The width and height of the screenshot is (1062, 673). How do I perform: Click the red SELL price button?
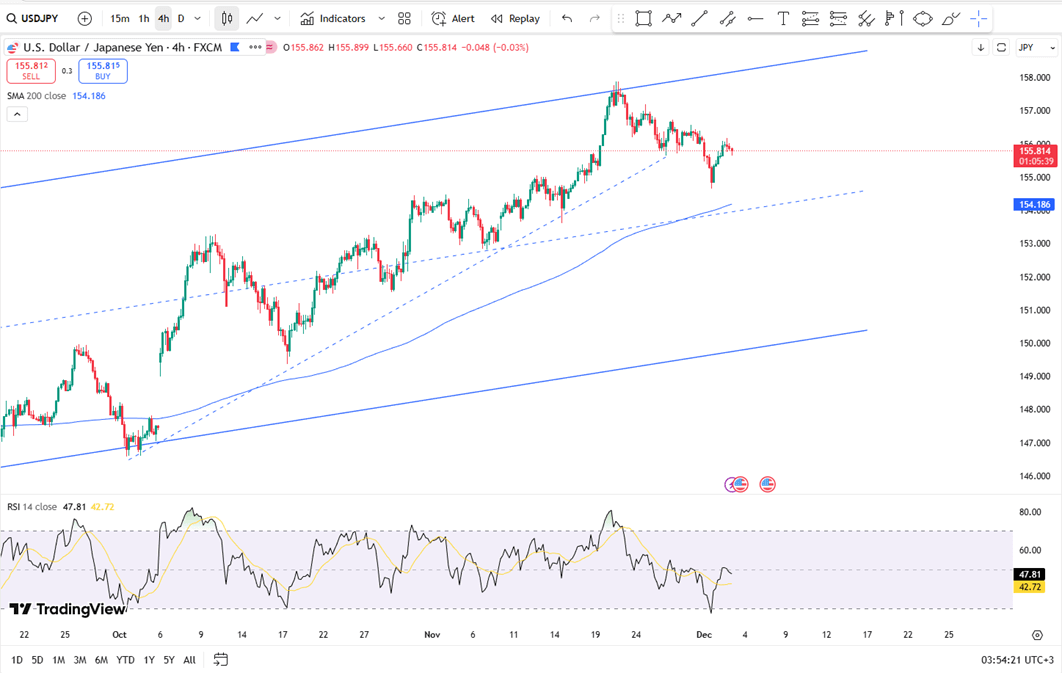point(30,70)
